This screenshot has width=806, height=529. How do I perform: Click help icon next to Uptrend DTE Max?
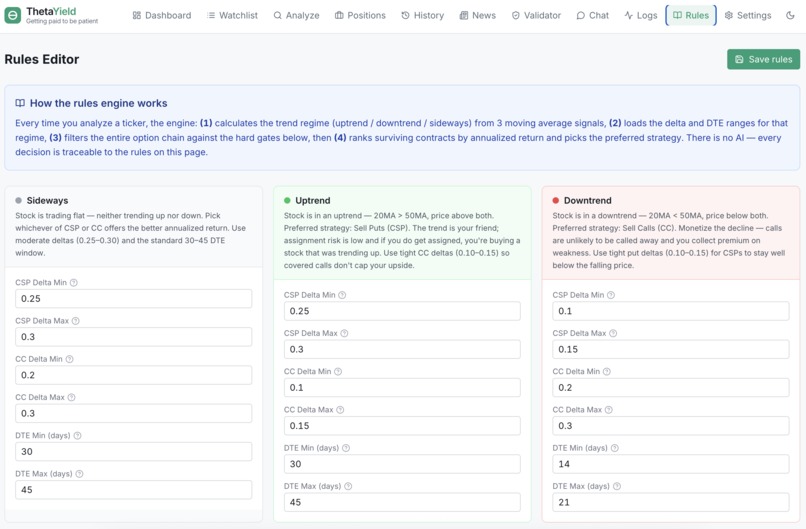coord(348,486)
